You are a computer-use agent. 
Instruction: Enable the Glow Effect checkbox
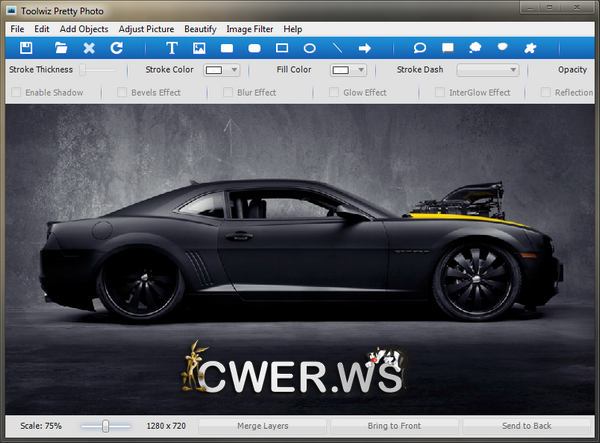[x=334, y=93]
